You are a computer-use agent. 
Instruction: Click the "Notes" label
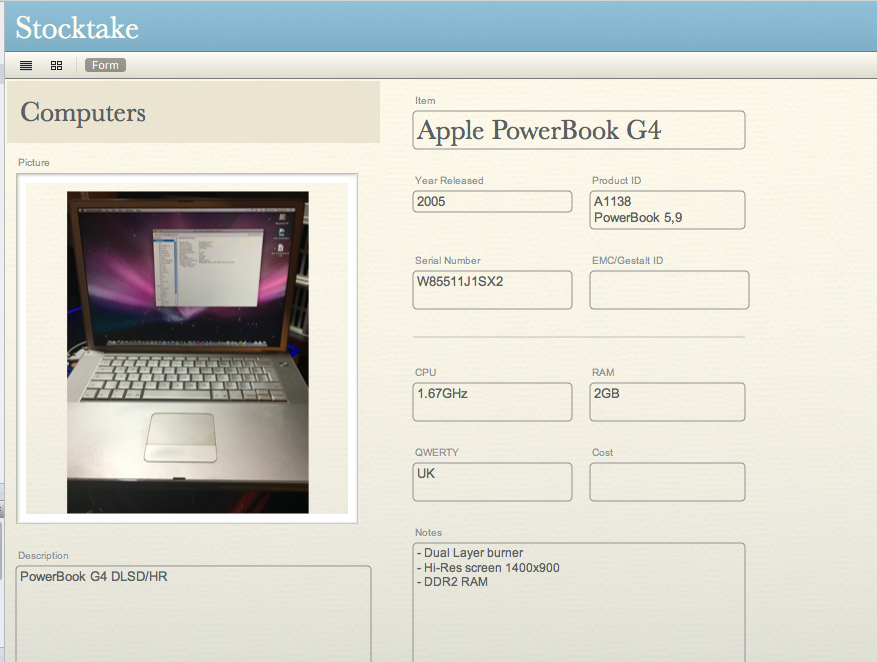tap(428, 532)
